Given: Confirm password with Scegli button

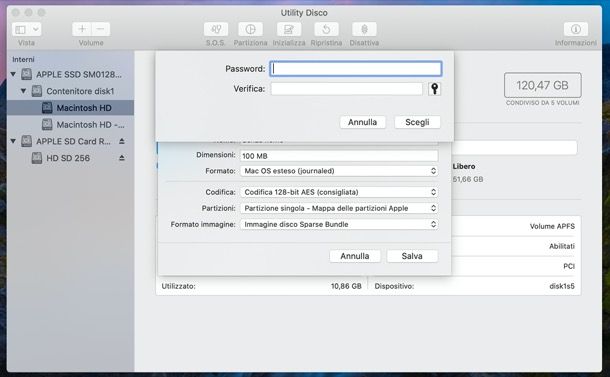Looking at the screenshot, I should pos(417,122).
